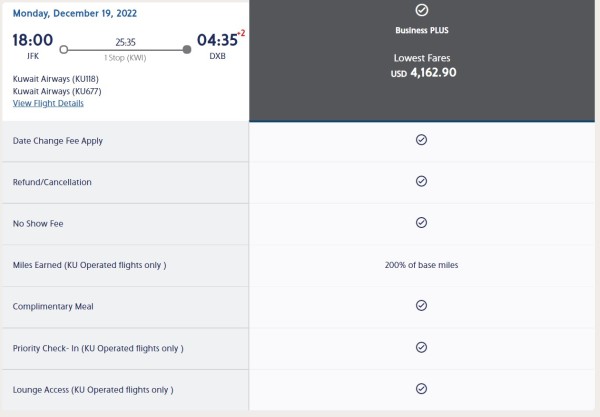Click the Priority Check-In checkmark icon
Viewport: 600px width, 417px height.
click(x=421, y=347)
